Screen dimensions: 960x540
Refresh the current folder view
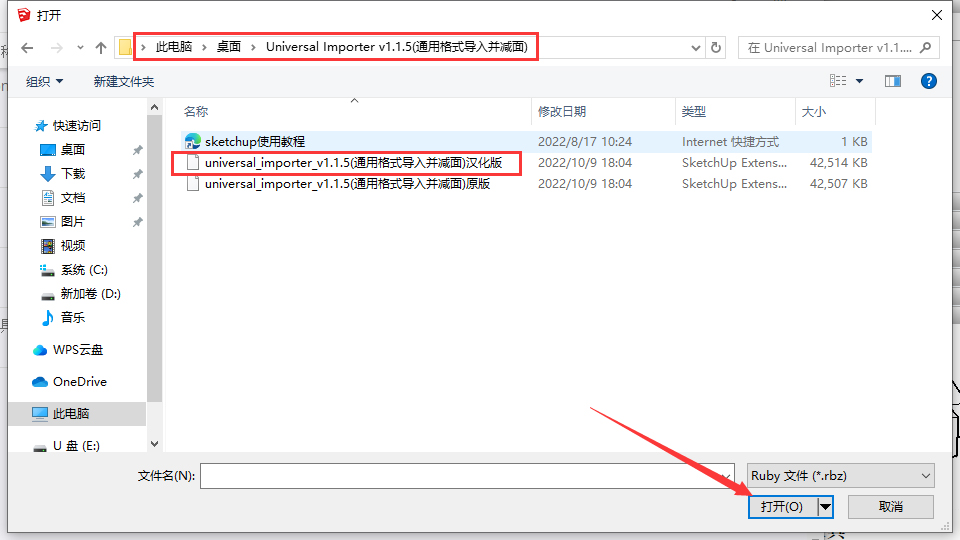click(716, 48)
